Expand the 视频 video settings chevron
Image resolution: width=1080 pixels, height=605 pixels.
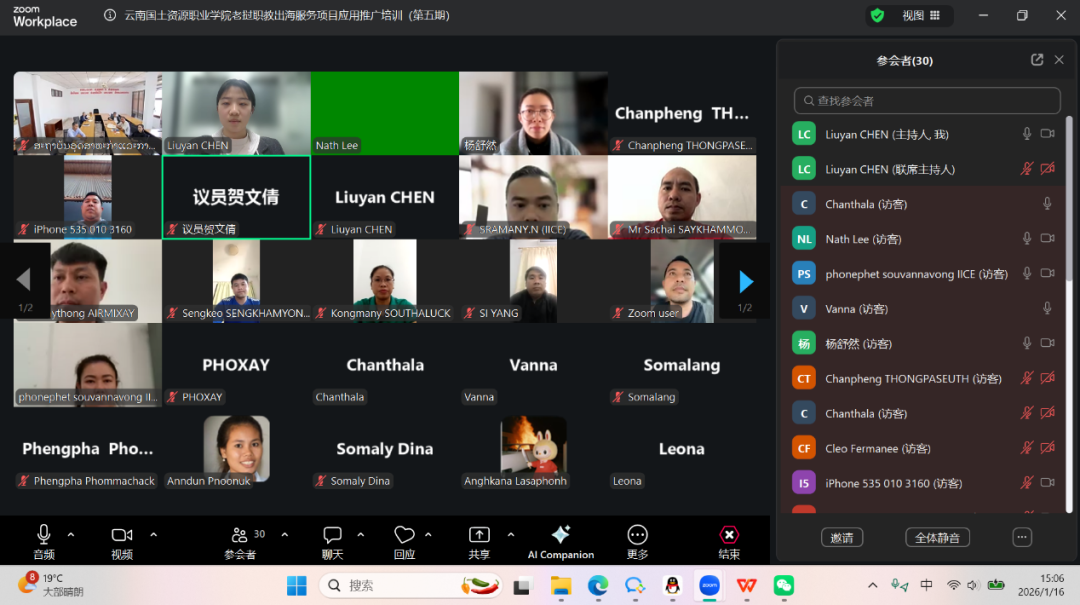pos(153,535)
